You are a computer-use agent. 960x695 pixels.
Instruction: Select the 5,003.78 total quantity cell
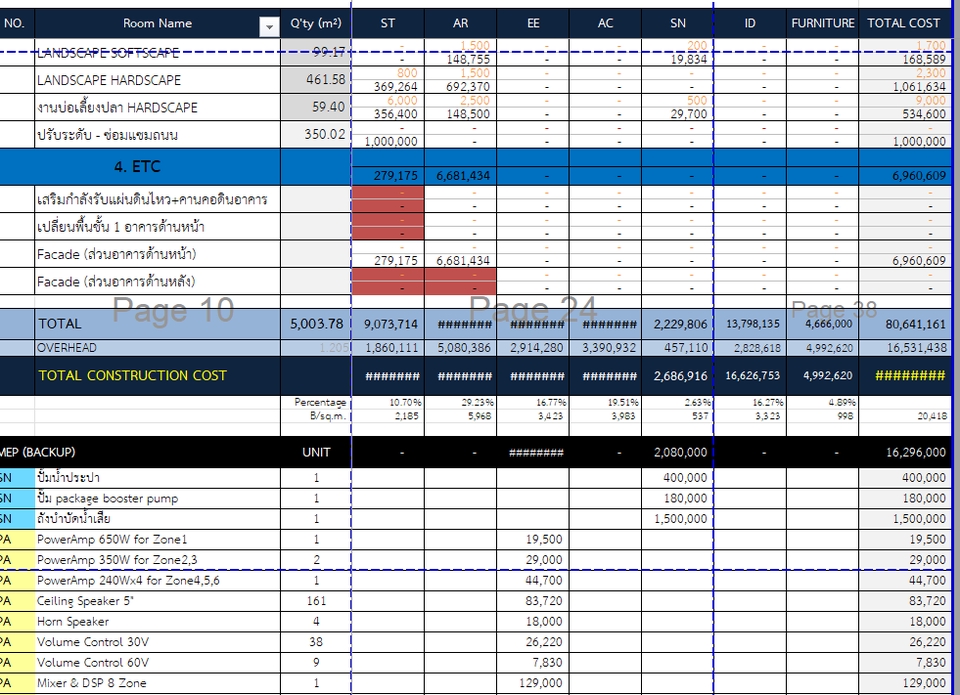[315, 324]
